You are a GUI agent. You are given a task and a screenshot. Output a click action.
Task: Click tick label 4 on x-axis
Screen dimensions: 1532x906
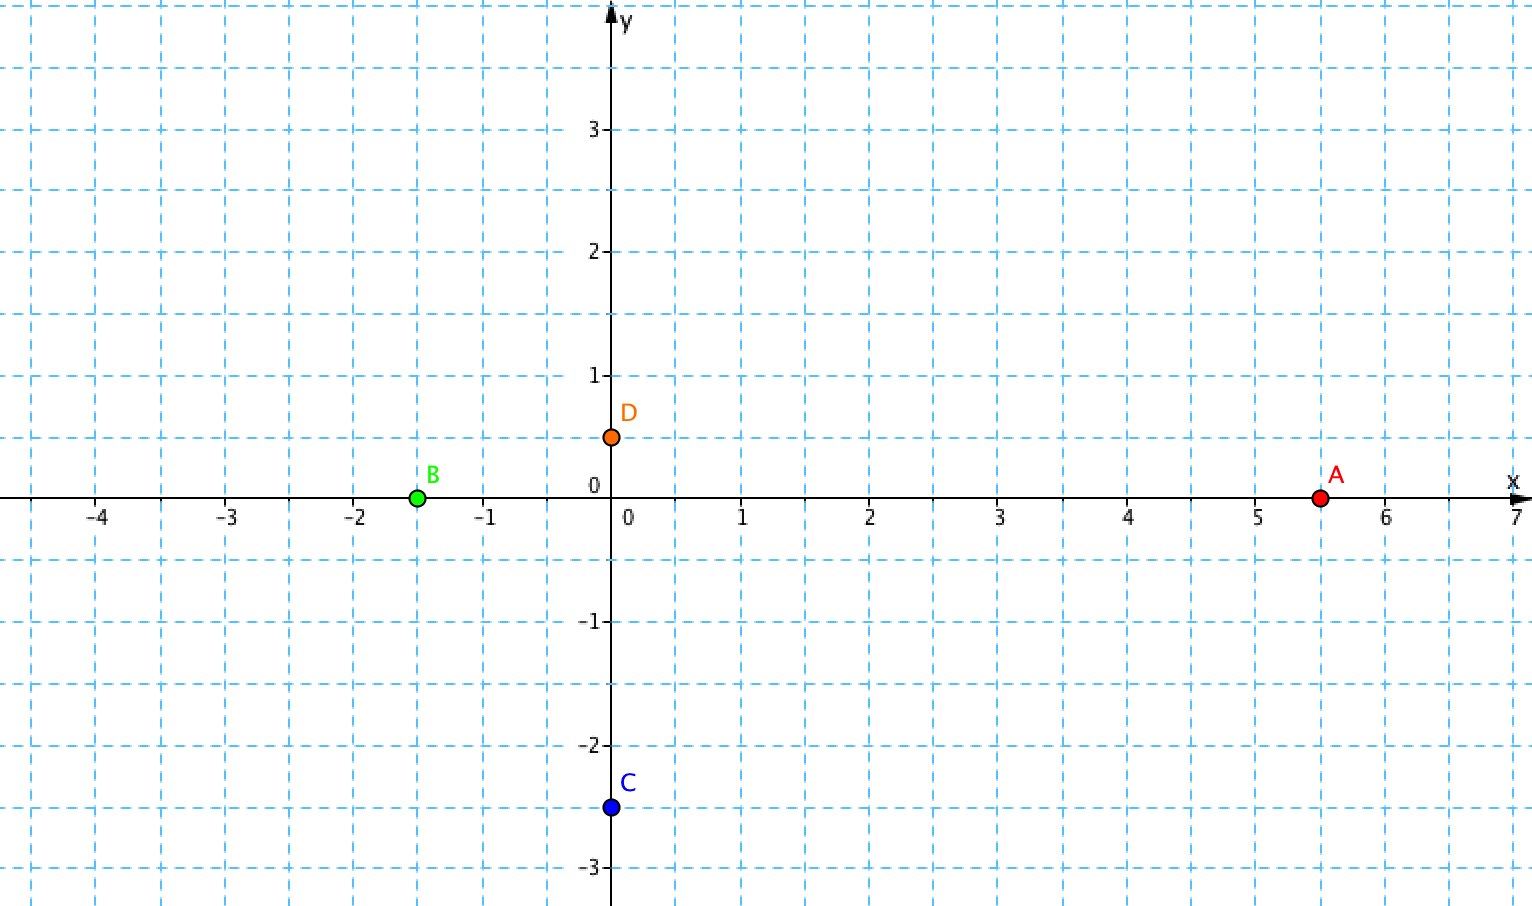[x=1128, y=518]
